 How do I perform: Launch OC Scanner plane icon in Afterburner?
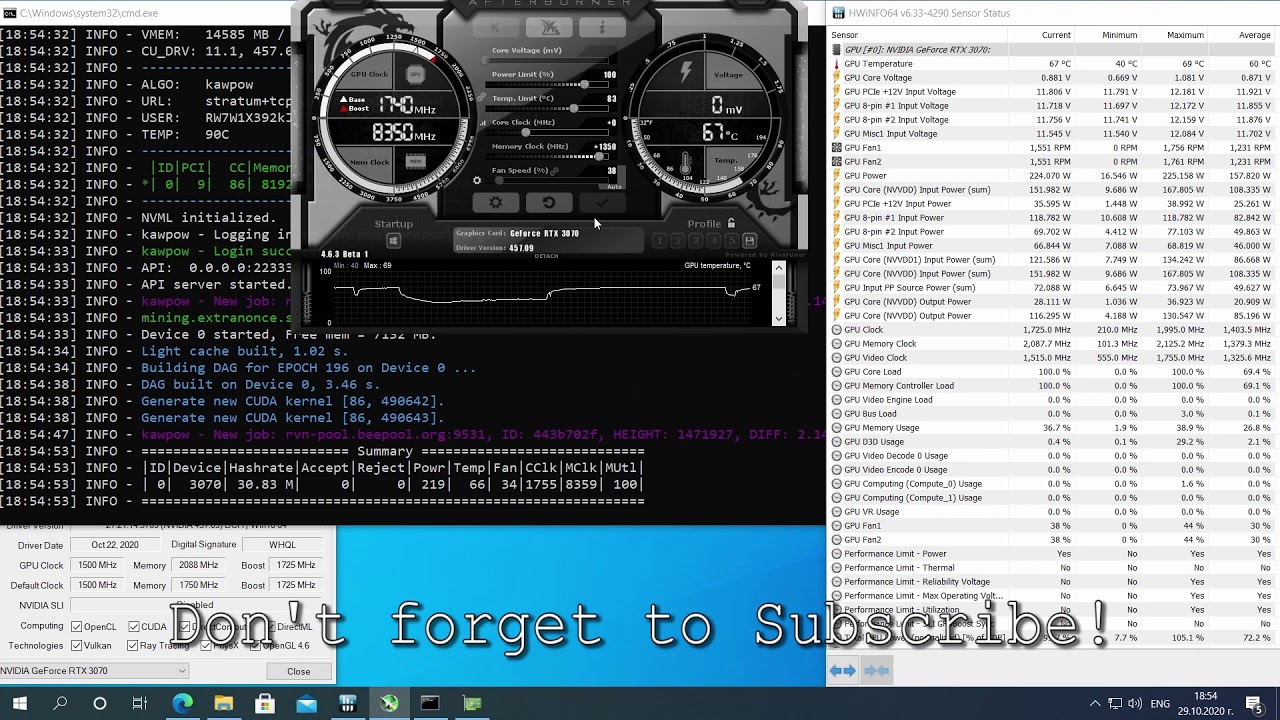coord(549,28)
